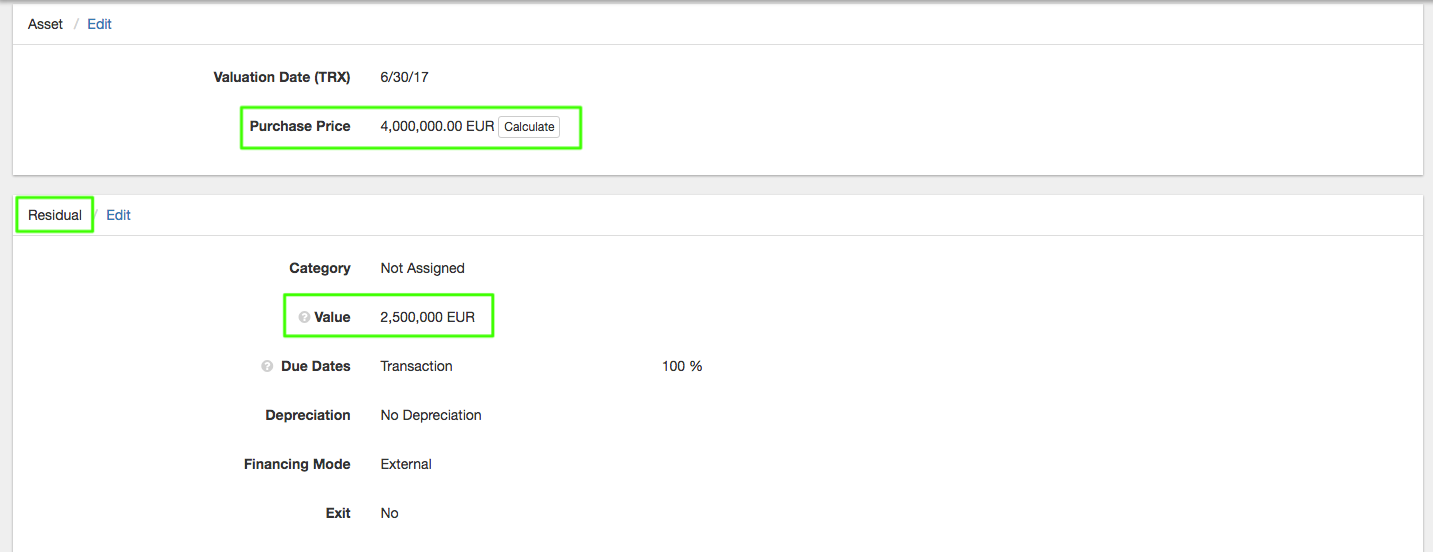Click the External financing mode value
1433x552 pixels.
click(x=406, y=464)
